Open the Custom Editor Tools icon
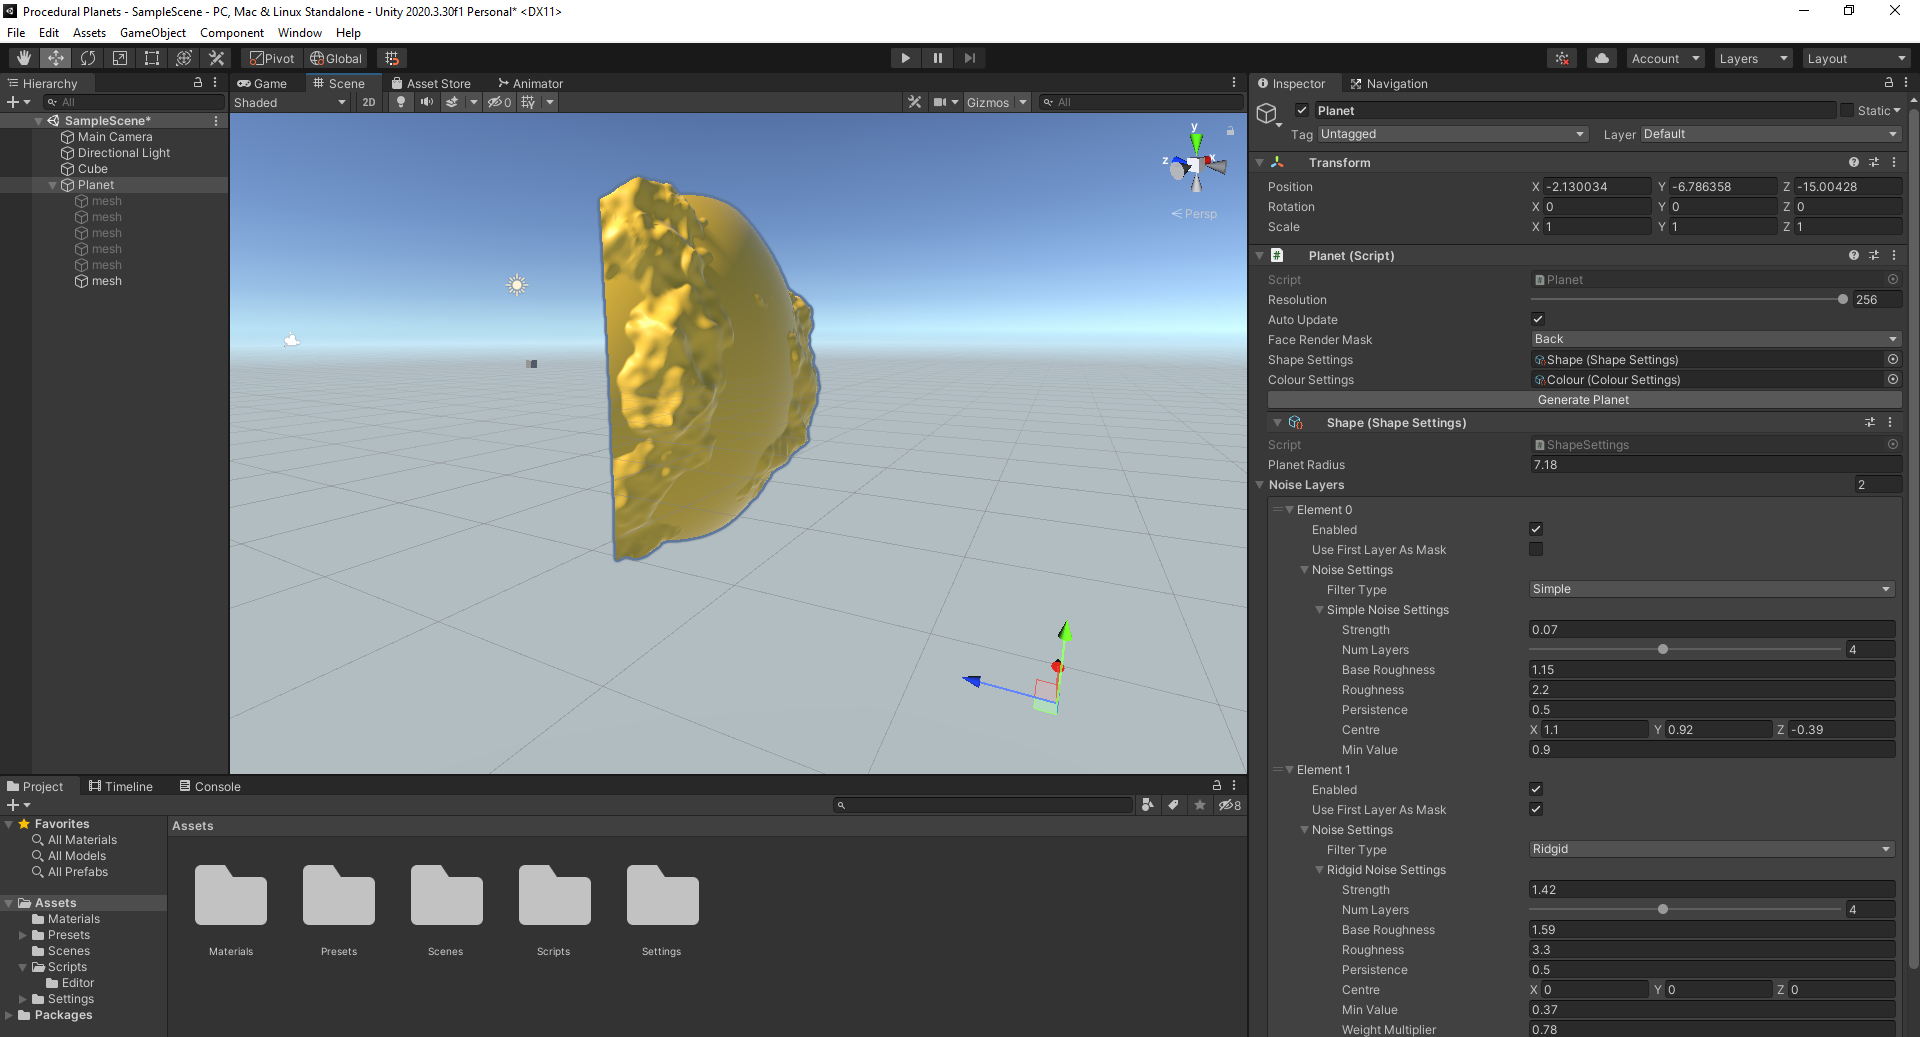This screenshot has width=1920, height=1037. [216, 57]
